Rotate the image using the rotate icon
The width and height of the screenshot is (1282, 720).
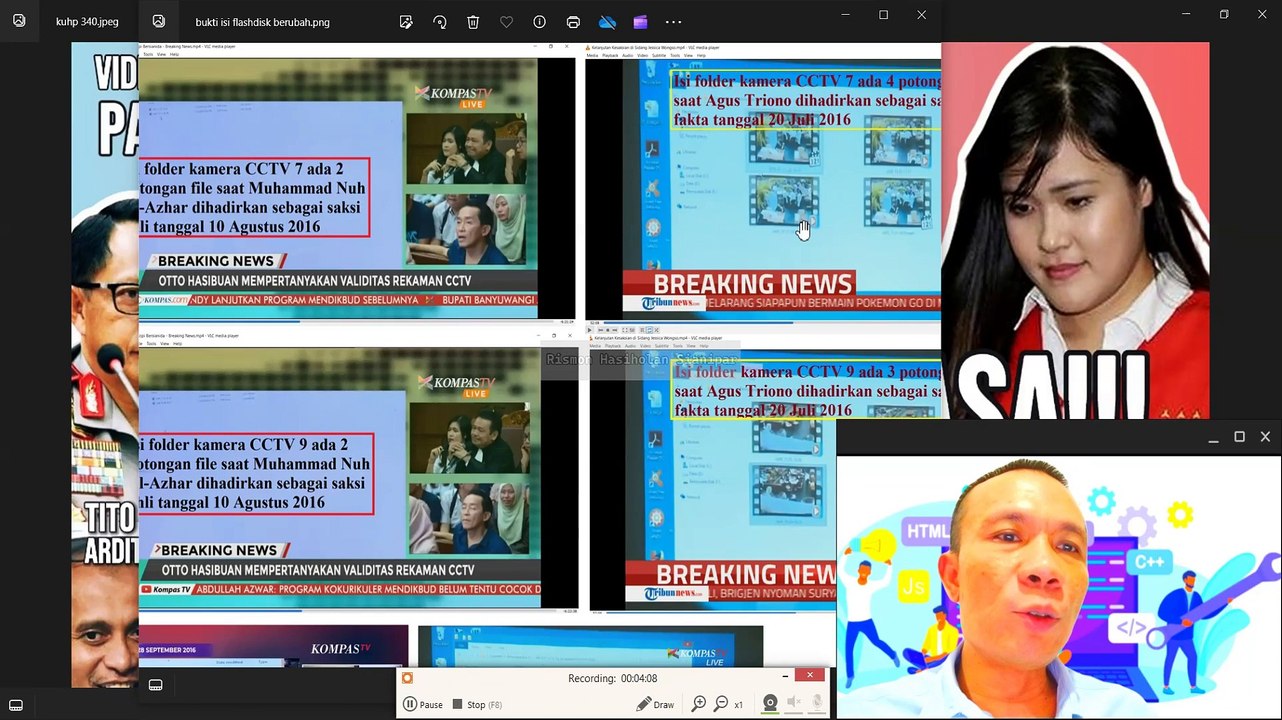pyautogui.click(x=439, y=21)
